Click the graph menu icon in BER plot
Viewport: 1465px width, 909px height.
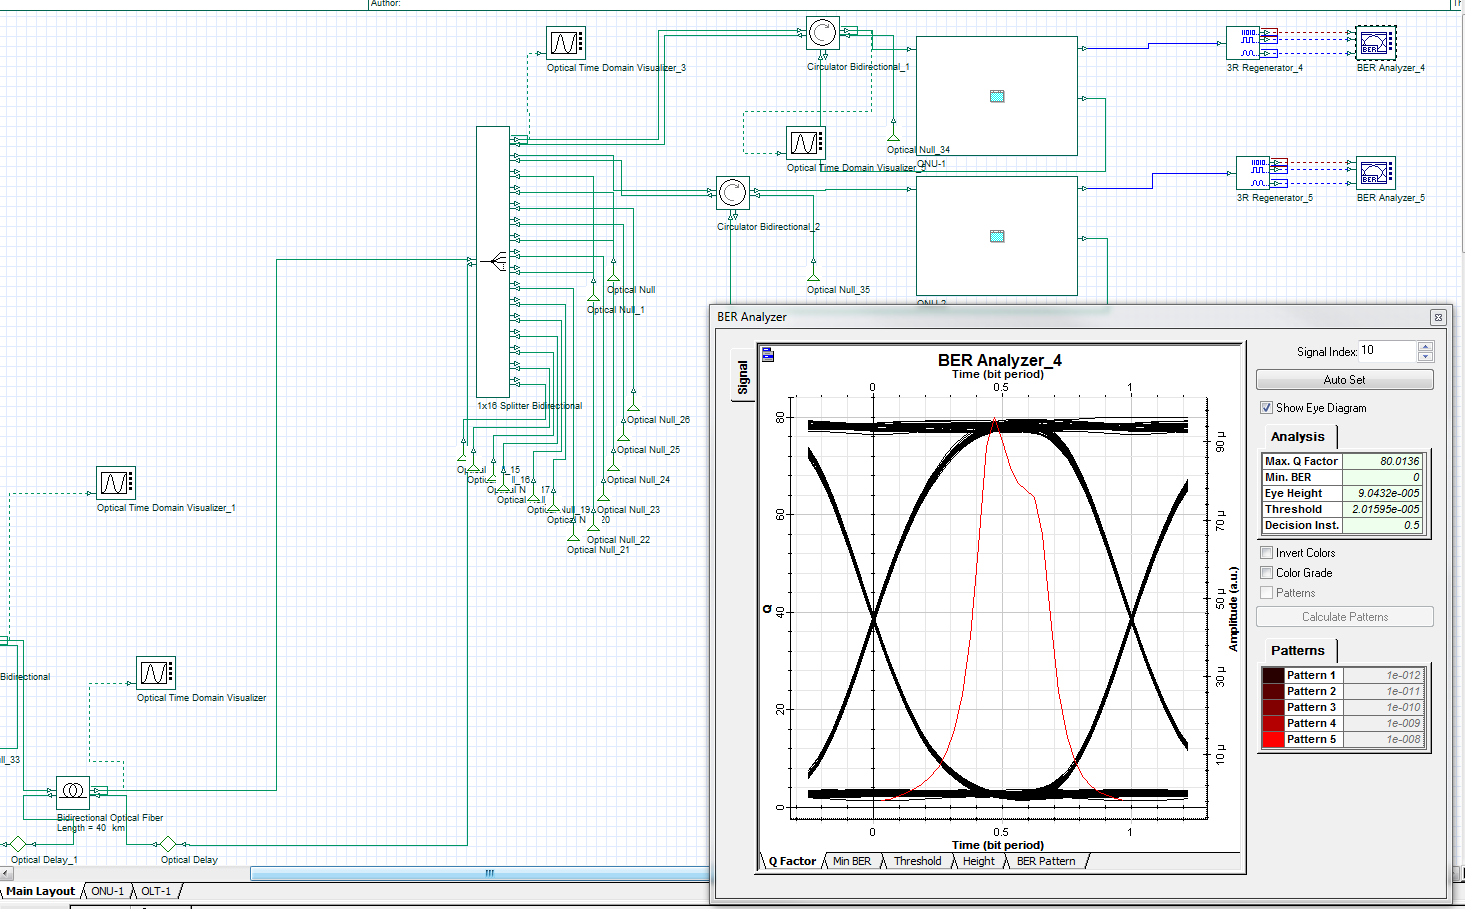click(x=768, y=354)
